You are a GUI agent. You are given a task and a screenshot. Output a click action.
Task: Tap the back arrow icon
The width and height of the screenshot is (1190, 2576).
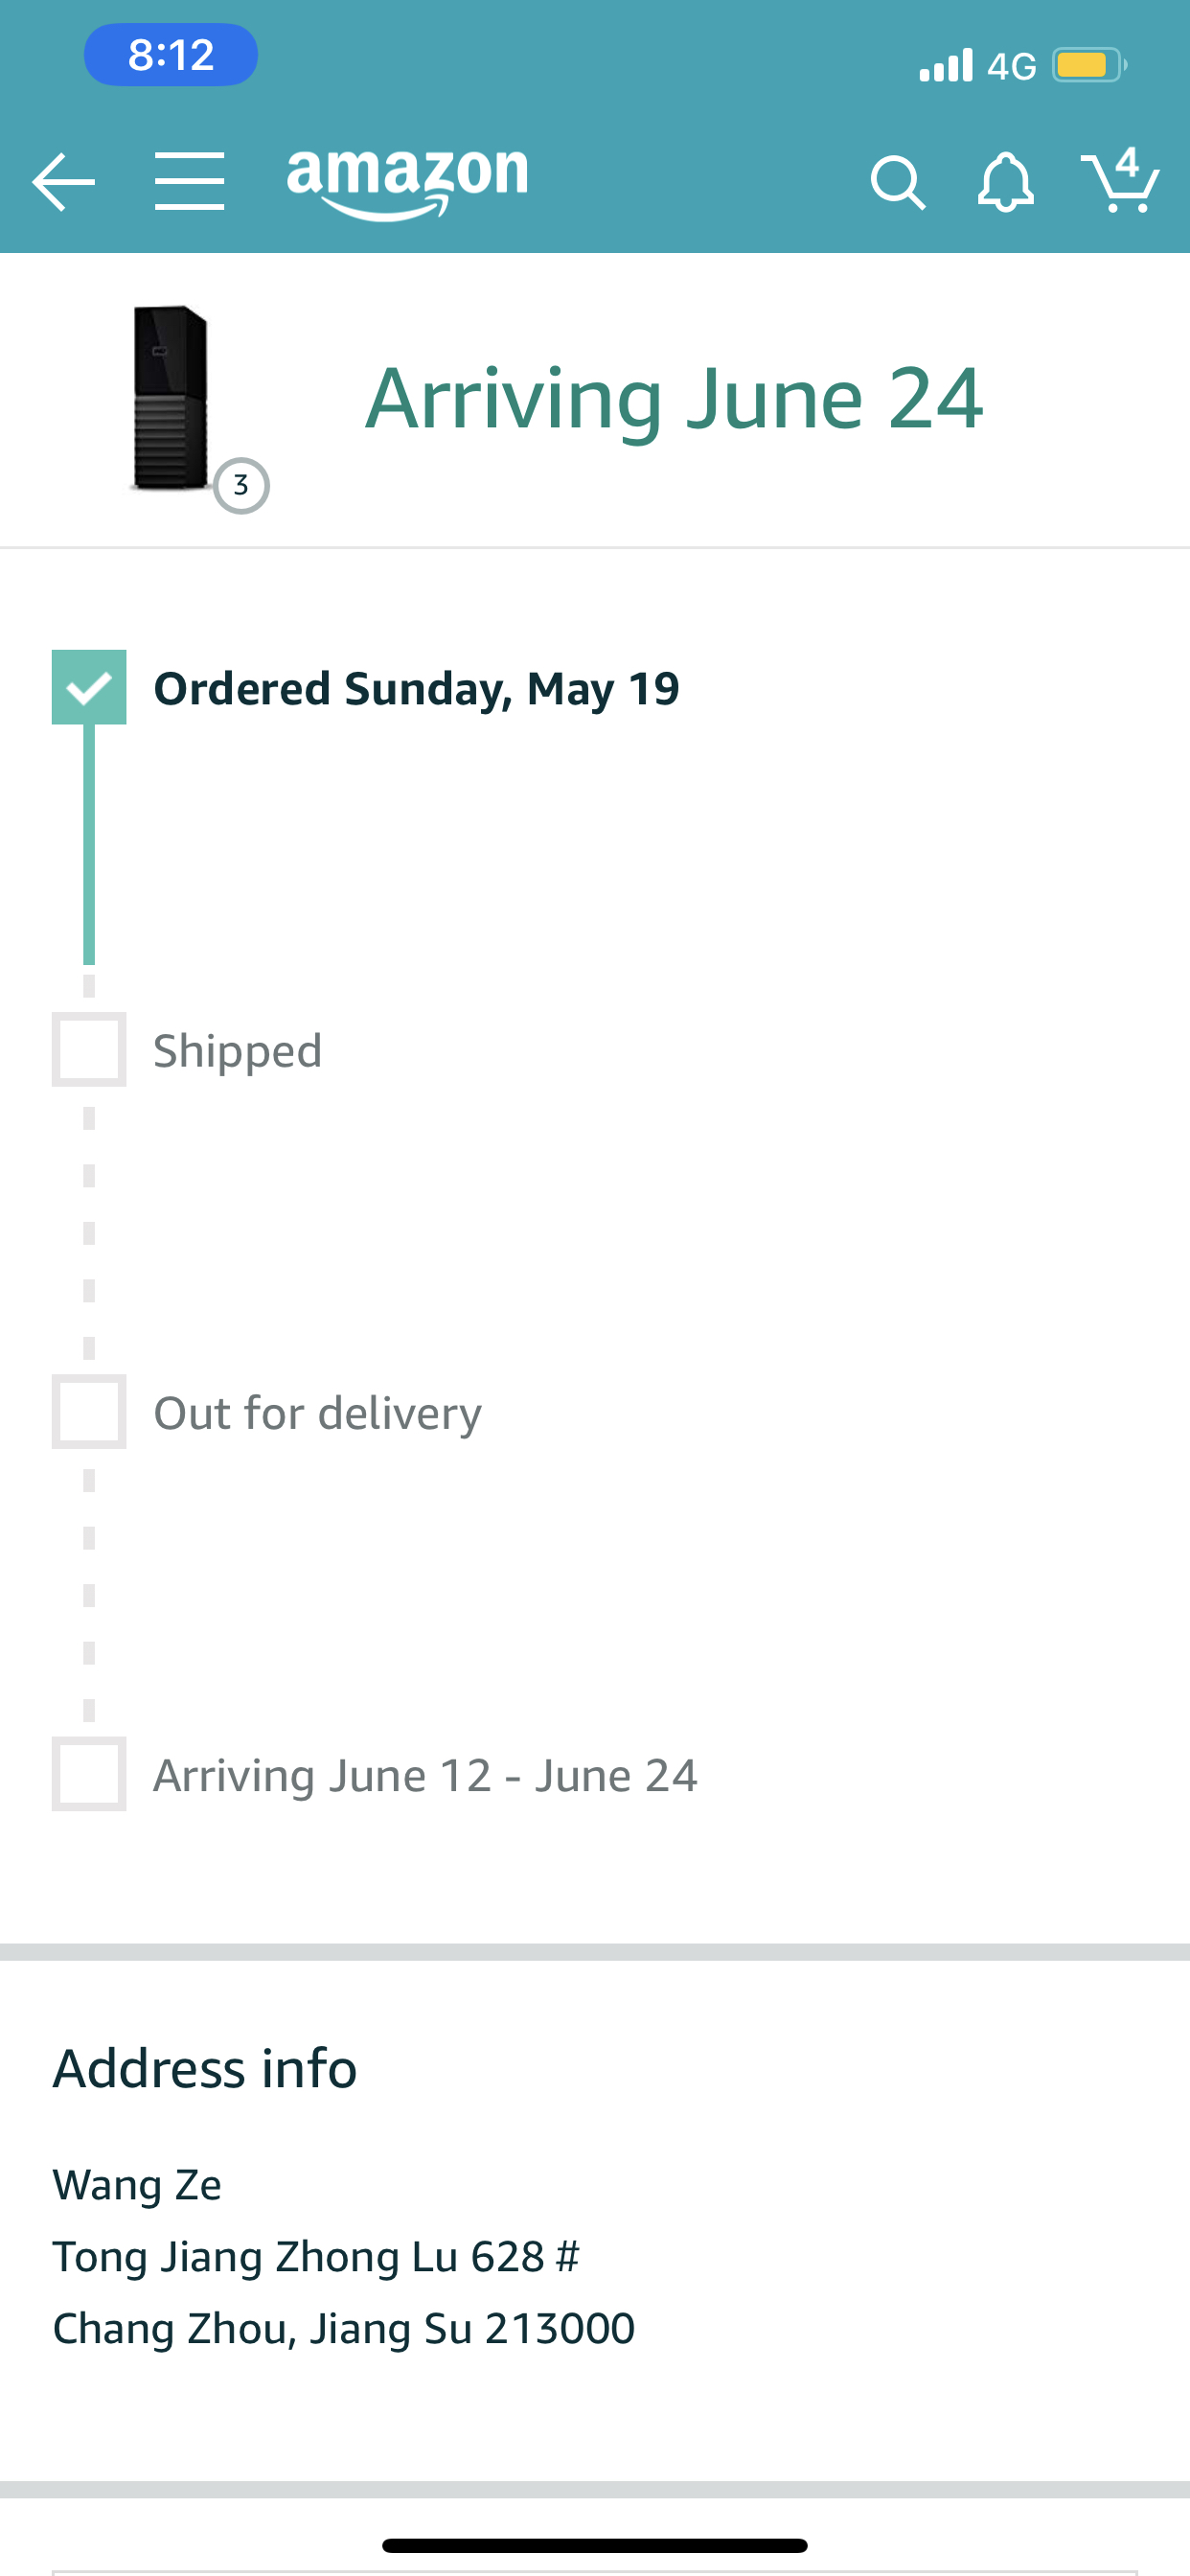[63, 182]
